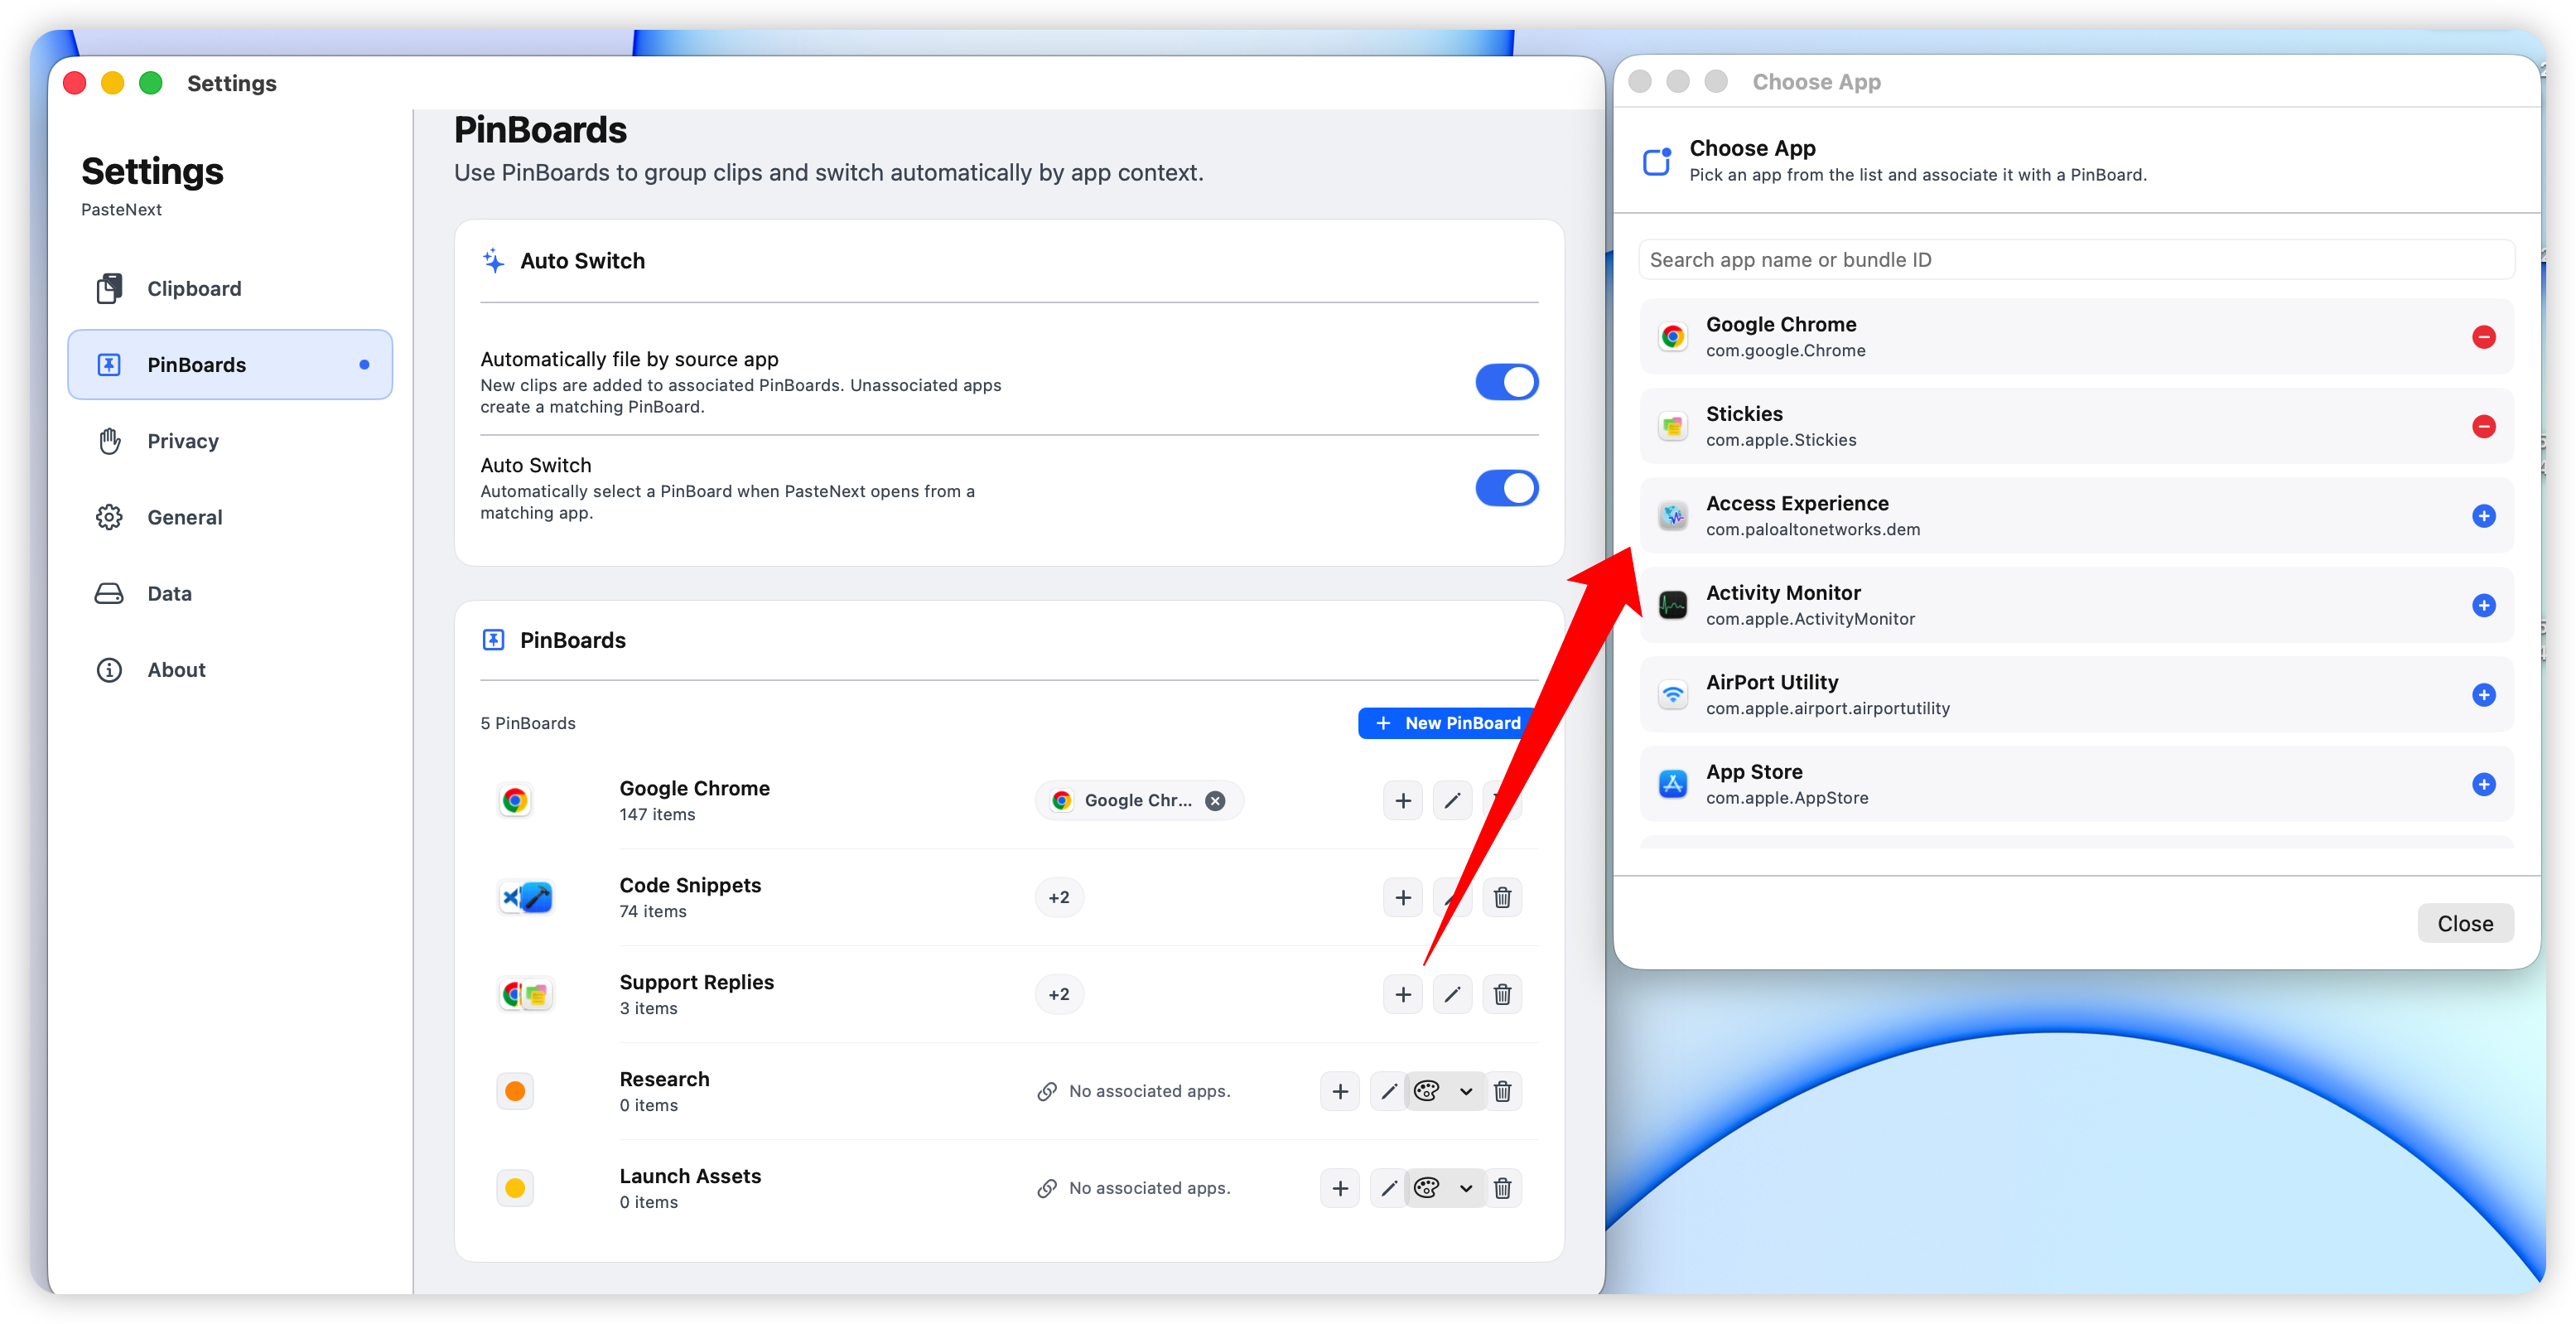The height and width of the screenshot is (1324, 2576).
Task: Click the "com.apple.AppStore" bundle ID text
Action: click(1787, 798)
